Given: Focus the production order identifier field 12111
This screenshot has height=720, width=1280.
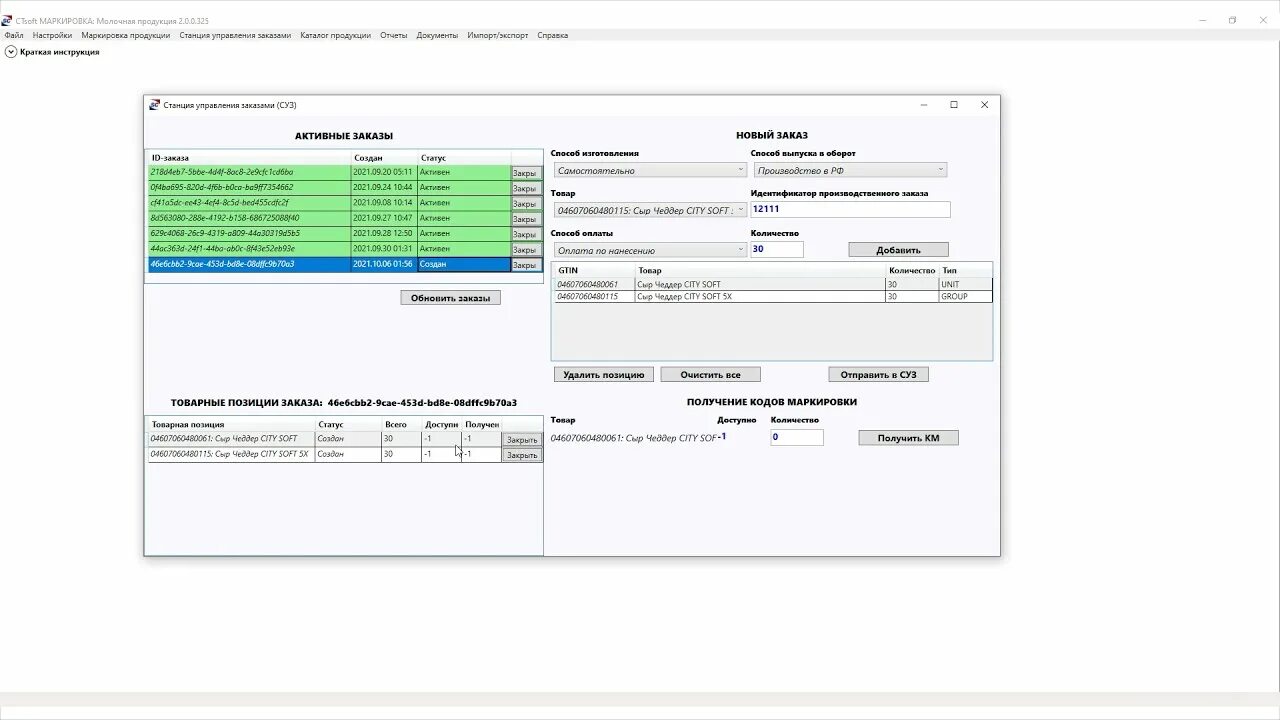Looking at the screenshot, I should (850, 209).
